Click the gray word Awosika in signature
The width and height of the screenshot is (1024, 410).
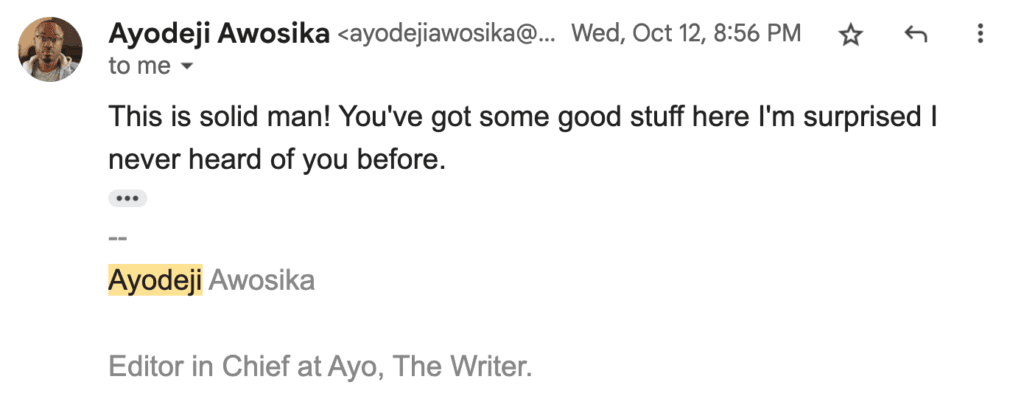[261, 280]
